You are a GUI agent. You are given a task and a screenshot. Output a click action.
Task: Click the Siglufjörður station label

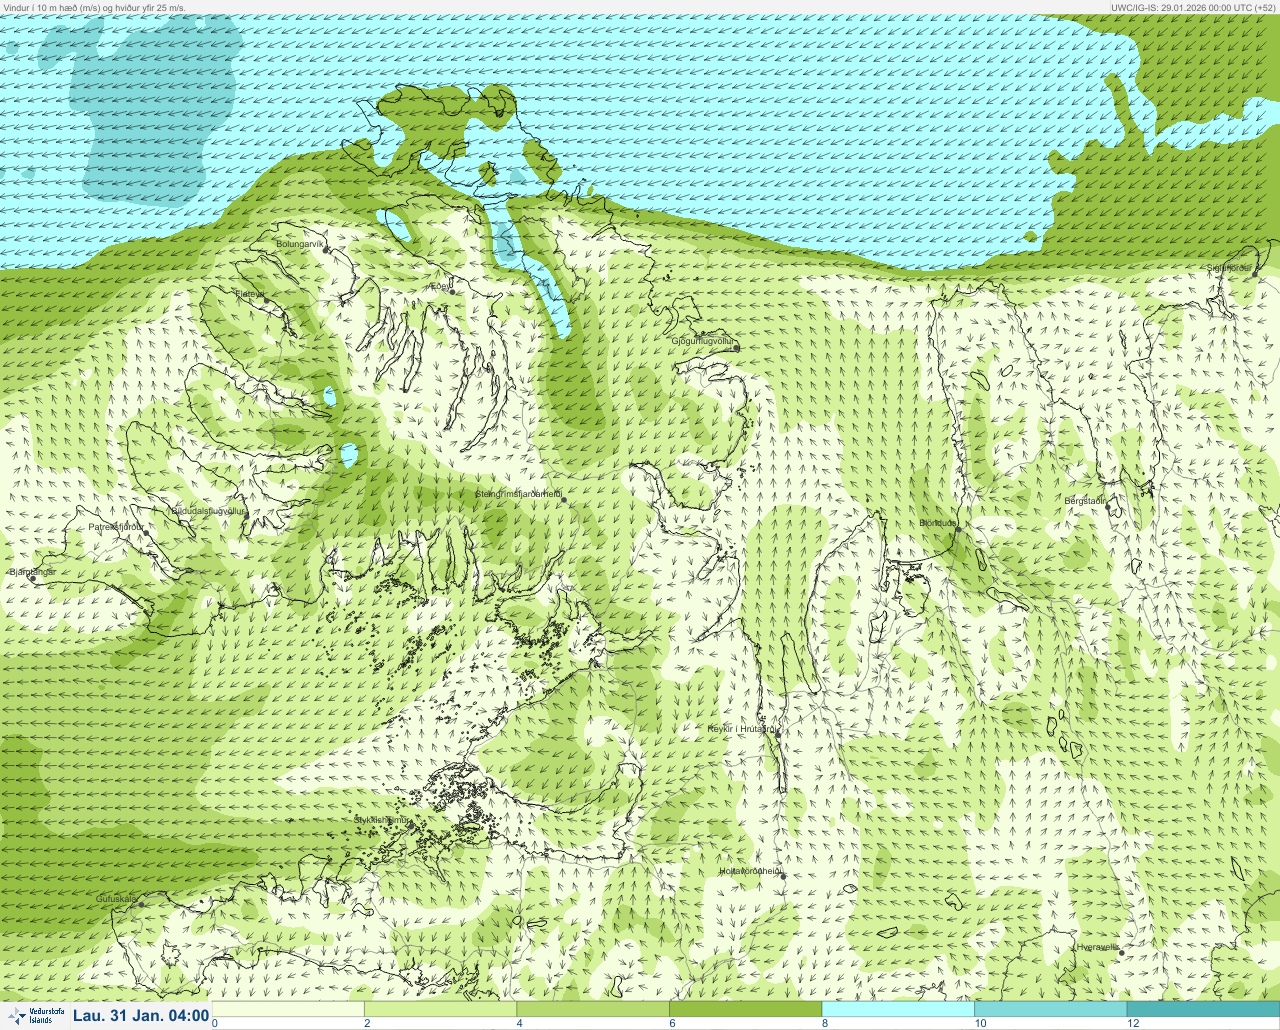click(1229, 268)
